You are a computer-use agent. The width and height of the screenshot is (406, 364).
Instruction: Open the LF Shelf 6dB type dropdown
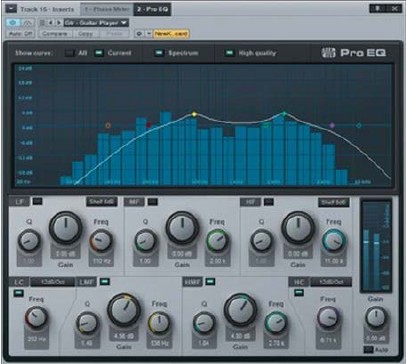point(102,202)
